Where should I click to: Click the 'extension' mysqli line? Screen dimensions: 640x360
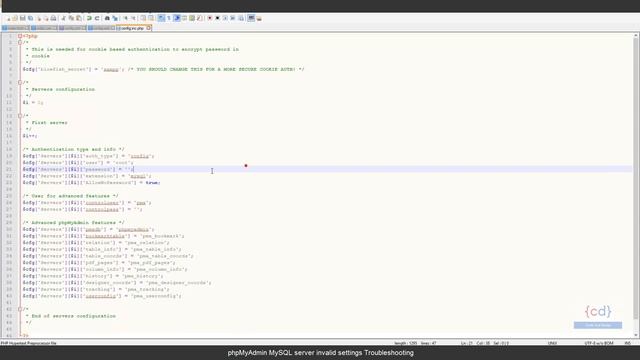(87, 176)
